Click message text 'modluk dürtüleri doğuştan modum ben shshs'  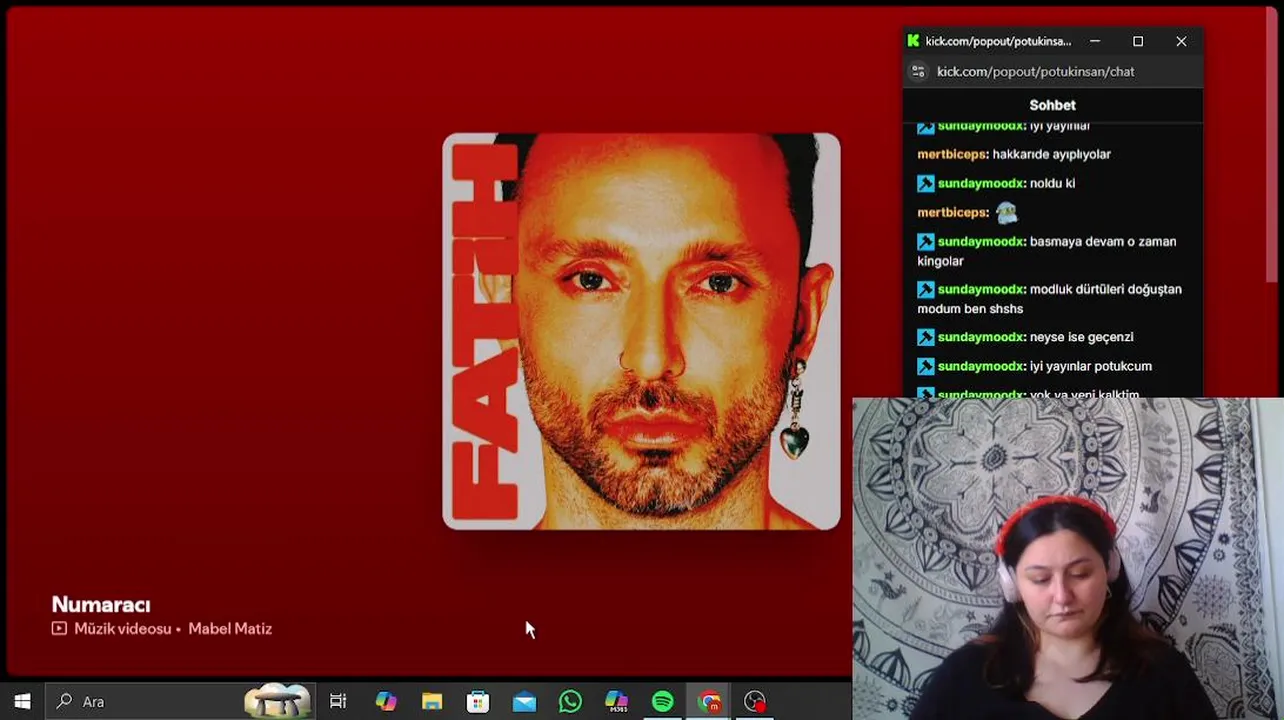click(1050, 299)
